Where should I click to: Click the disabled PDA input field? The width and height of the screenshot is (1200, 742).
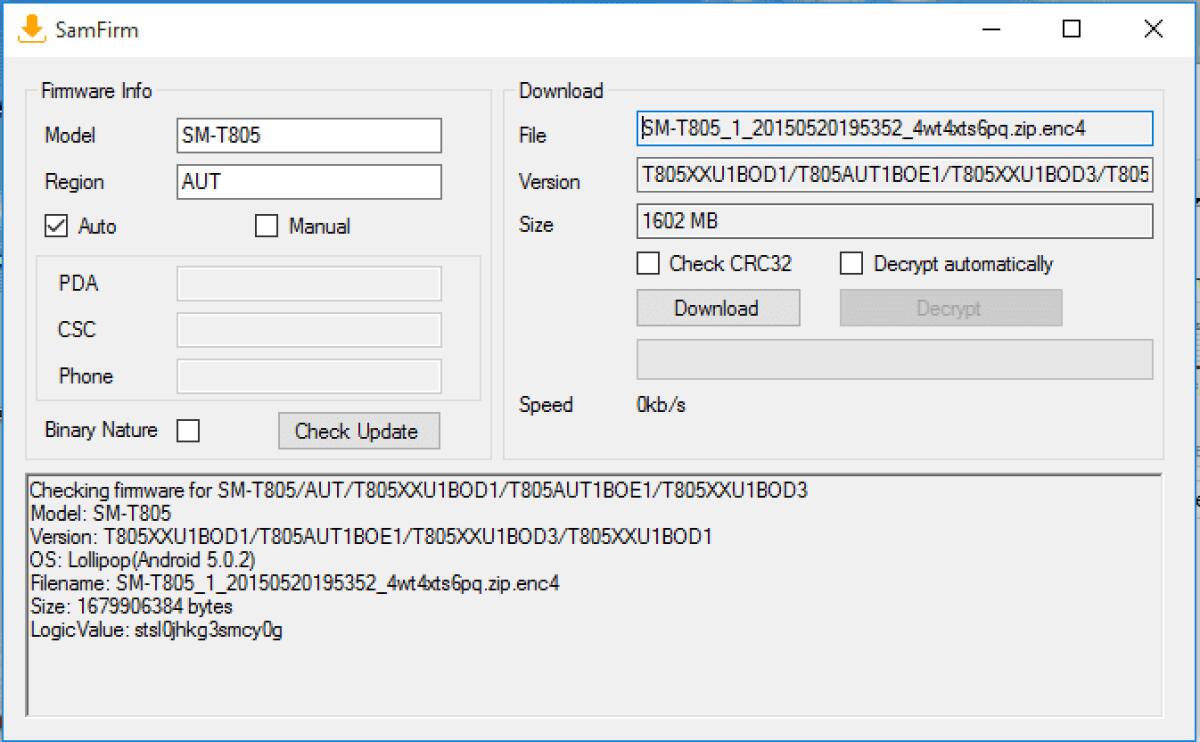coord(308,283)
